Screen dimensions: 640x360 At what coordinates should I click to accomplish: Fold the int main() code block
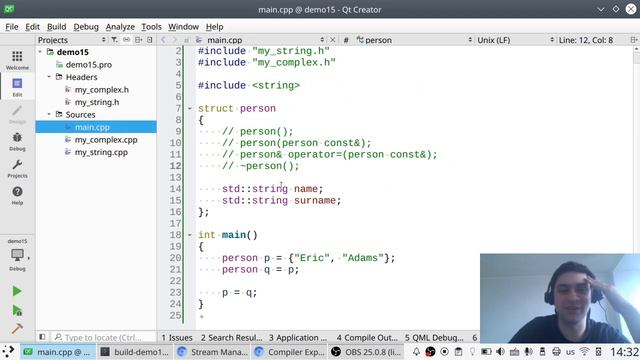click(x=189, y=235)
